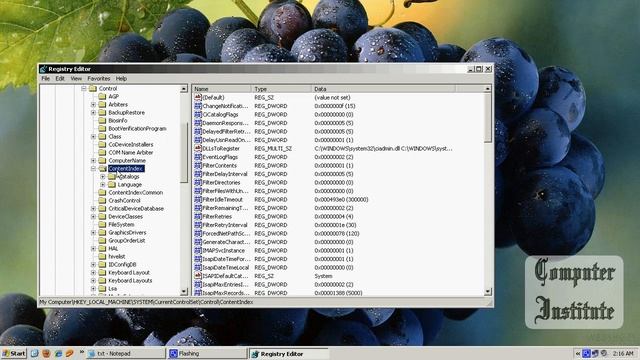Viewport: 640px width, 360px height.
Task: Expand the CriticalDeviceDatabase key
Action: (x=93, y=209)
